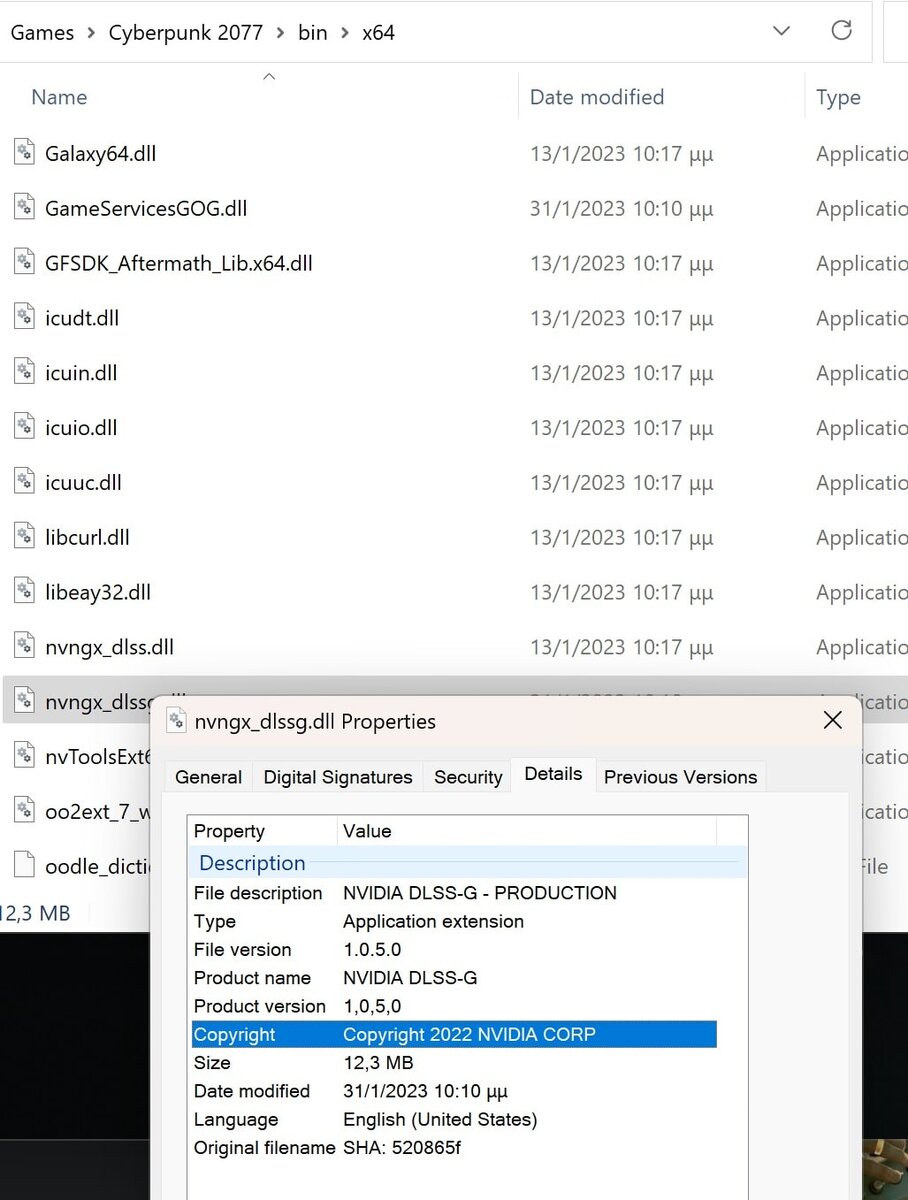
Task: Click the nvngx_dlss.dll file icon
Action: pos(25,646)
